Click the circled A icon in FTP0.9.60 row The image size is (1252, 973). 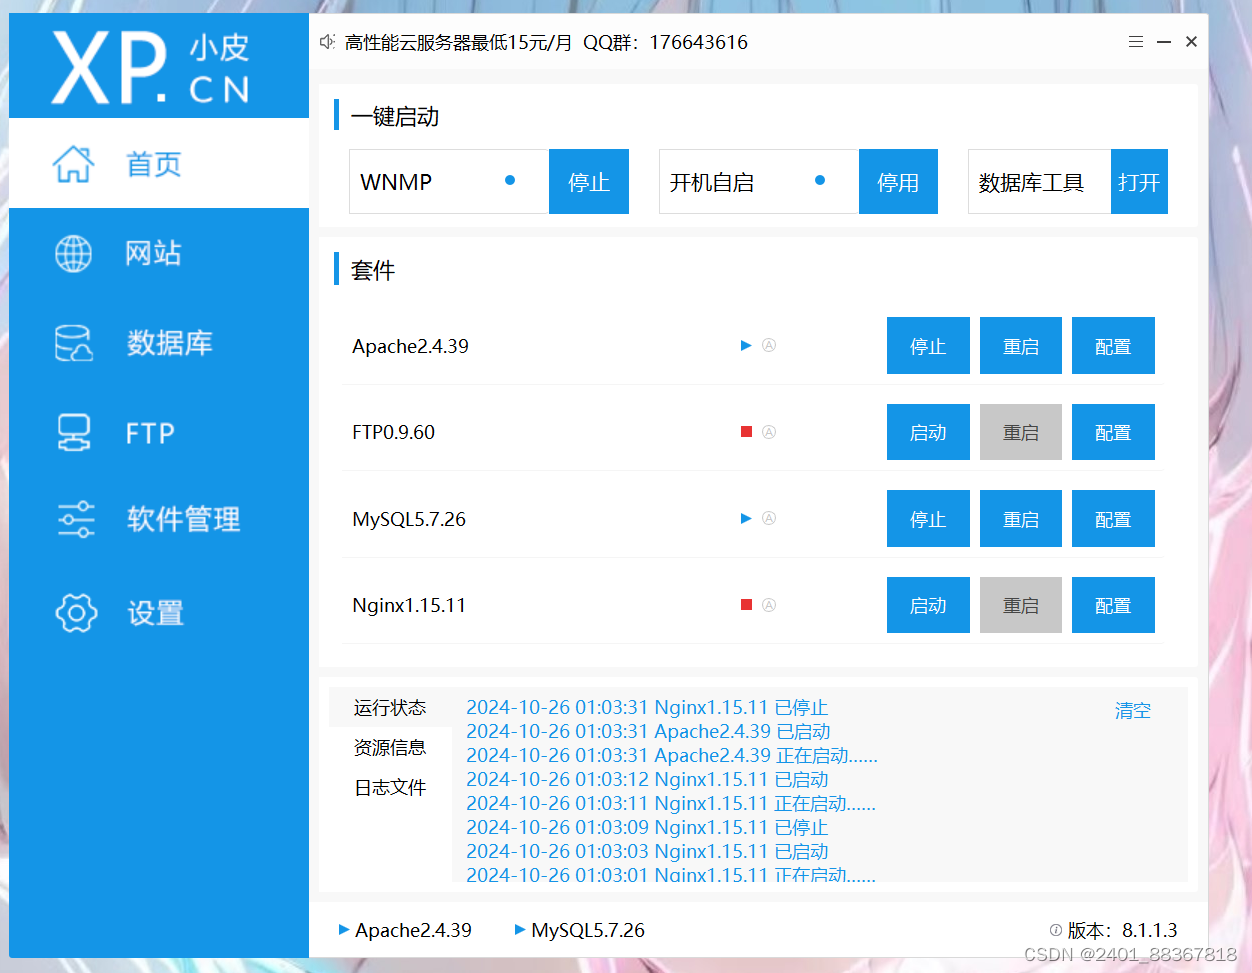pyautogui.click(x=769, y=432)
